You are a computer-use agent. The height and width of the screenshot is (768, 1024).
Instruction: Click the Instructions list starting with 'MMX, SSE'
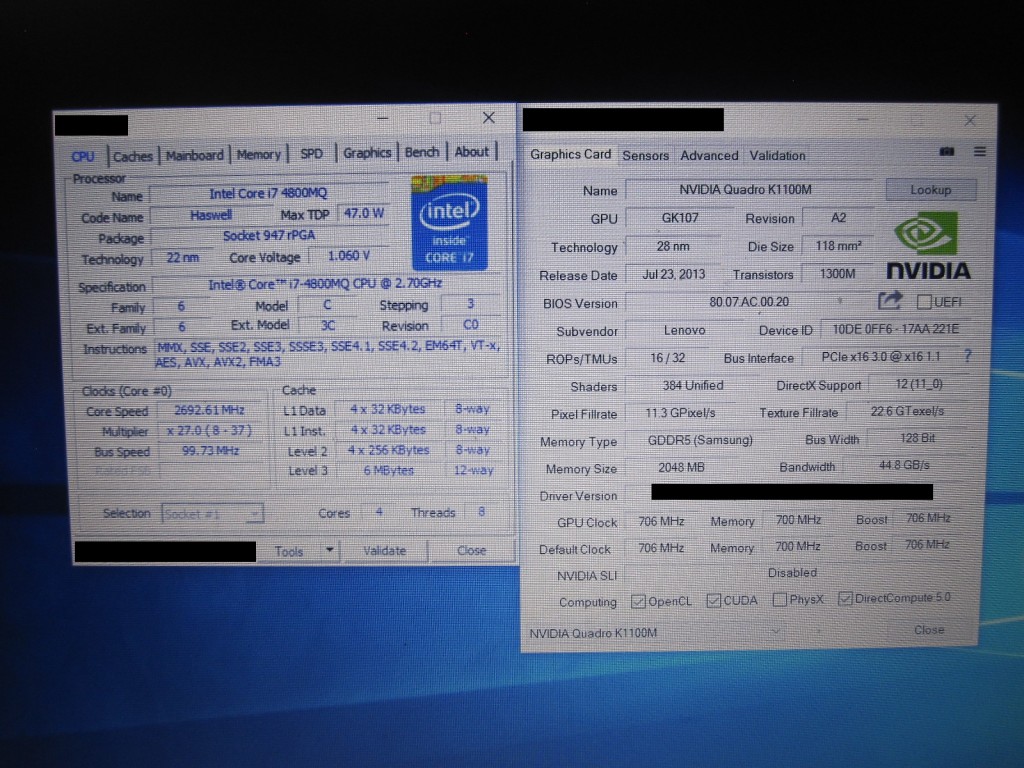[x=328, y=353]
